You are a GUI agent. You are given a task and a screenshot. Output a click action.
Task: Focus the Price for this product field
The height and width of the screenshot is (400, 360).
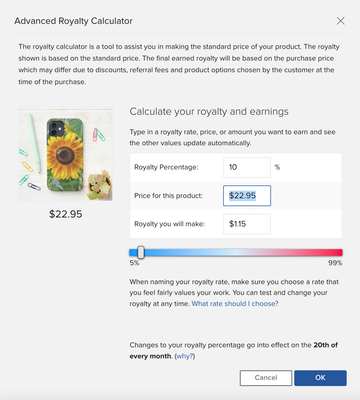pyautogui.click(x=247, y=196)
